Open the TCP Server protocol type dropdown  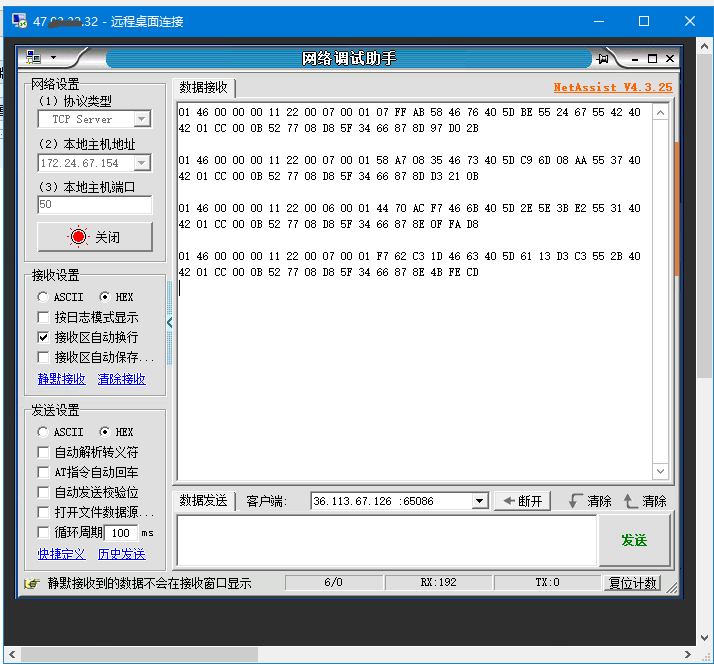coord(142,119)
